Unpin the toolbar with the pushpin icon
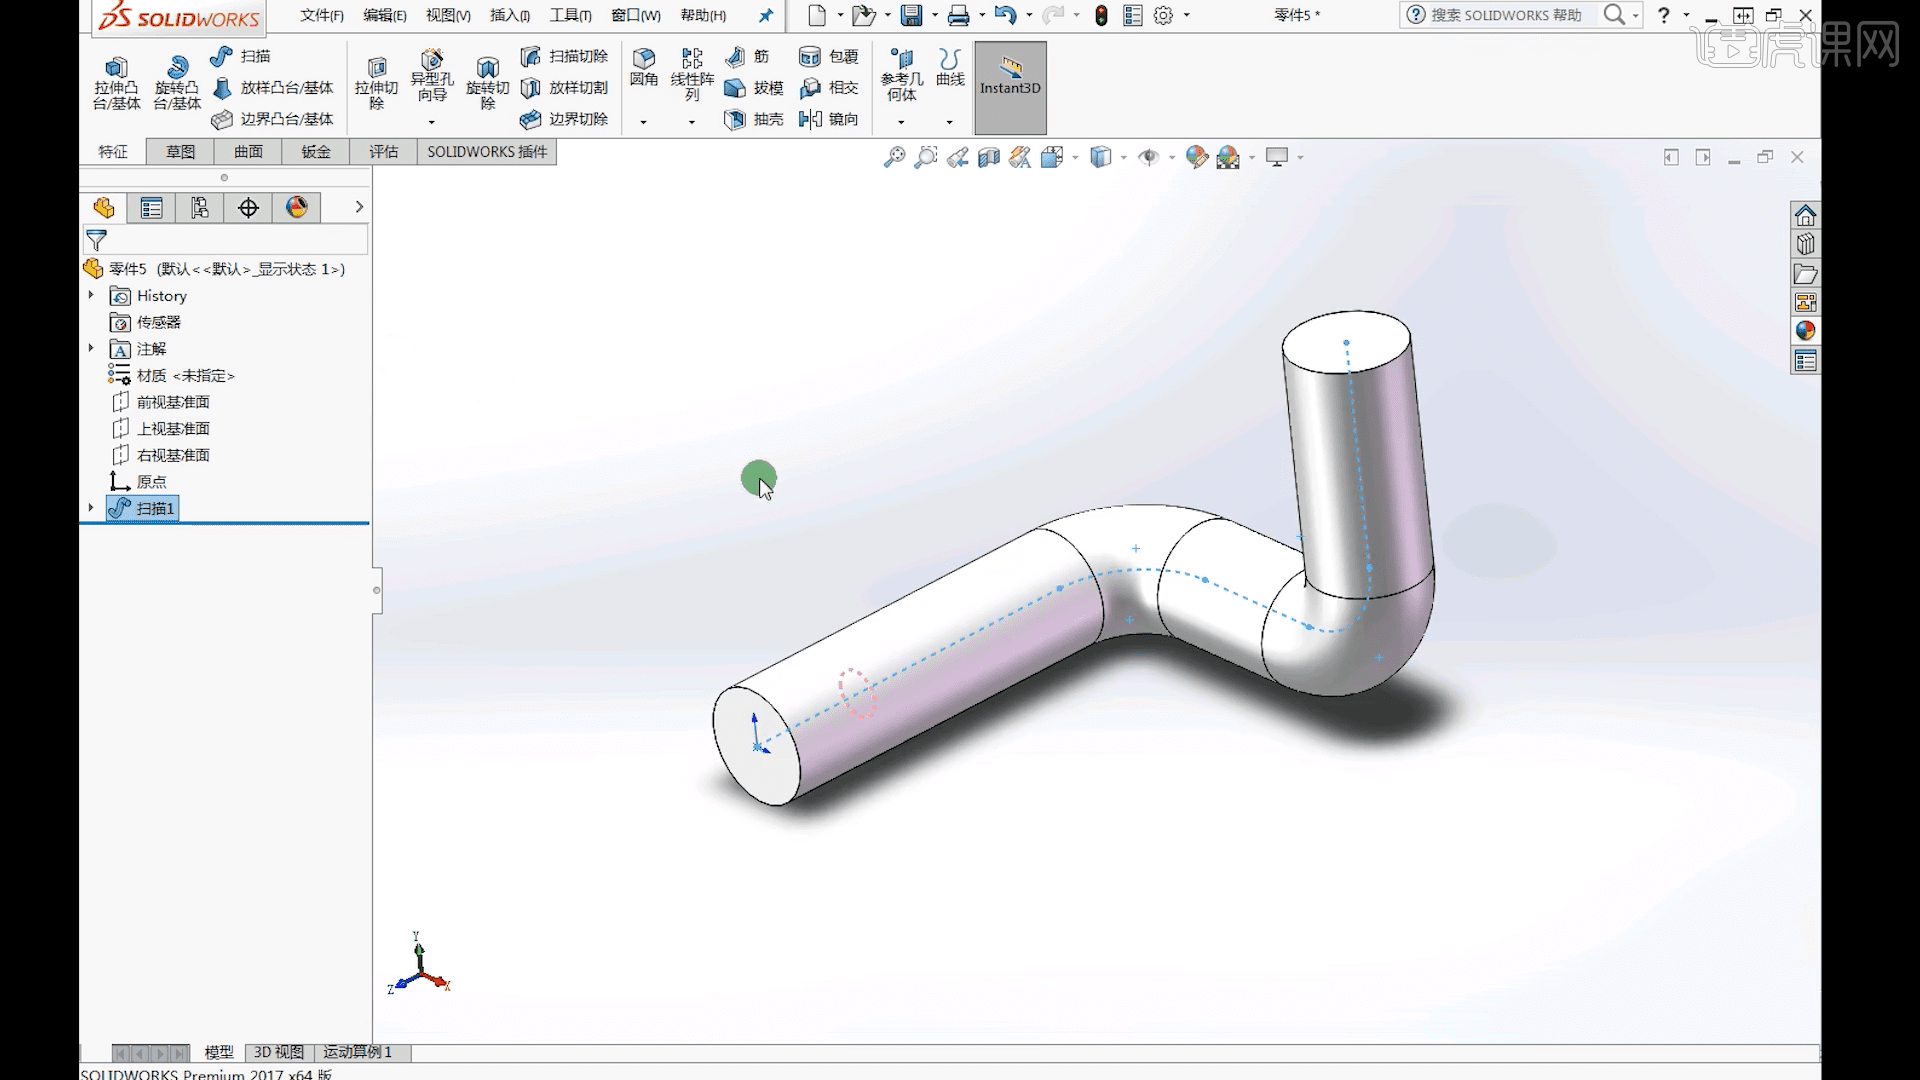The width and height of the screenshot is (1920, 1080). 765,15
